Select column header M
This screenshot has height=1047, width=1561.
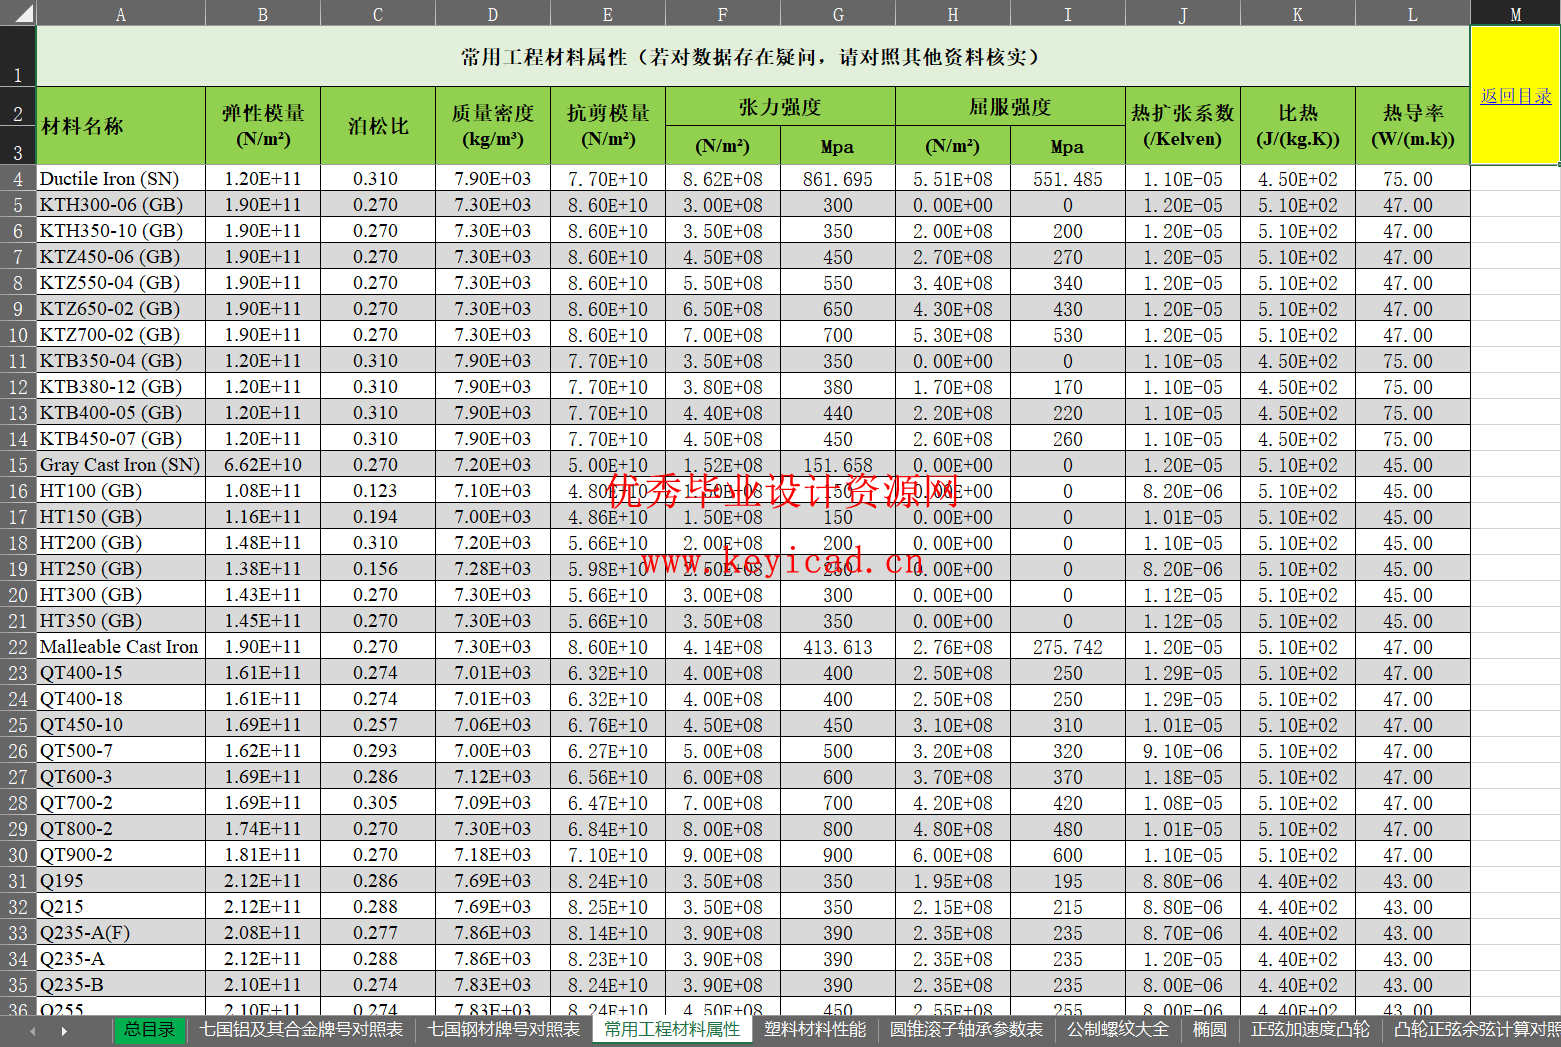coord(1515,13)
